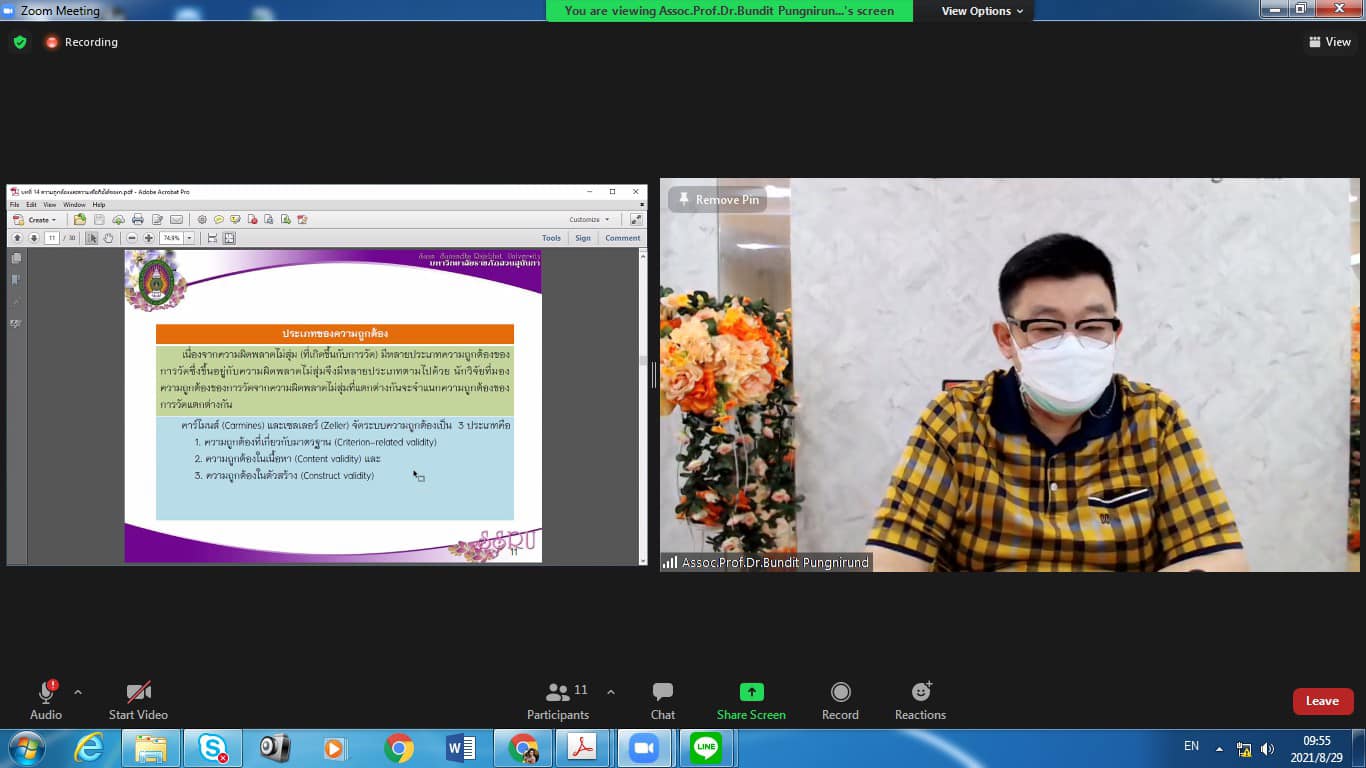Open the View Options dropdown
The width and height of the screenshot is (1366, 768).
coord(982,11)
